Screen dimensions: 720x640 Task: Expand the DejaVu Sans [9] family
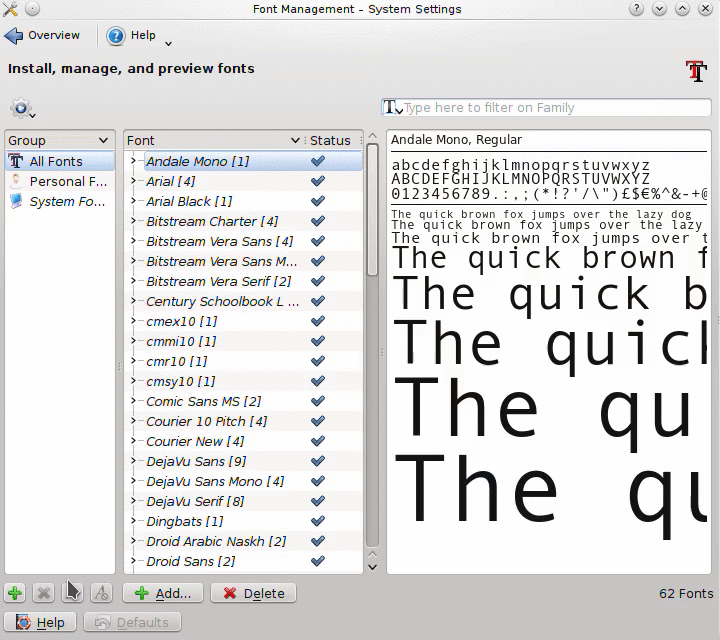pyautogui.click(x=133, y=461)
